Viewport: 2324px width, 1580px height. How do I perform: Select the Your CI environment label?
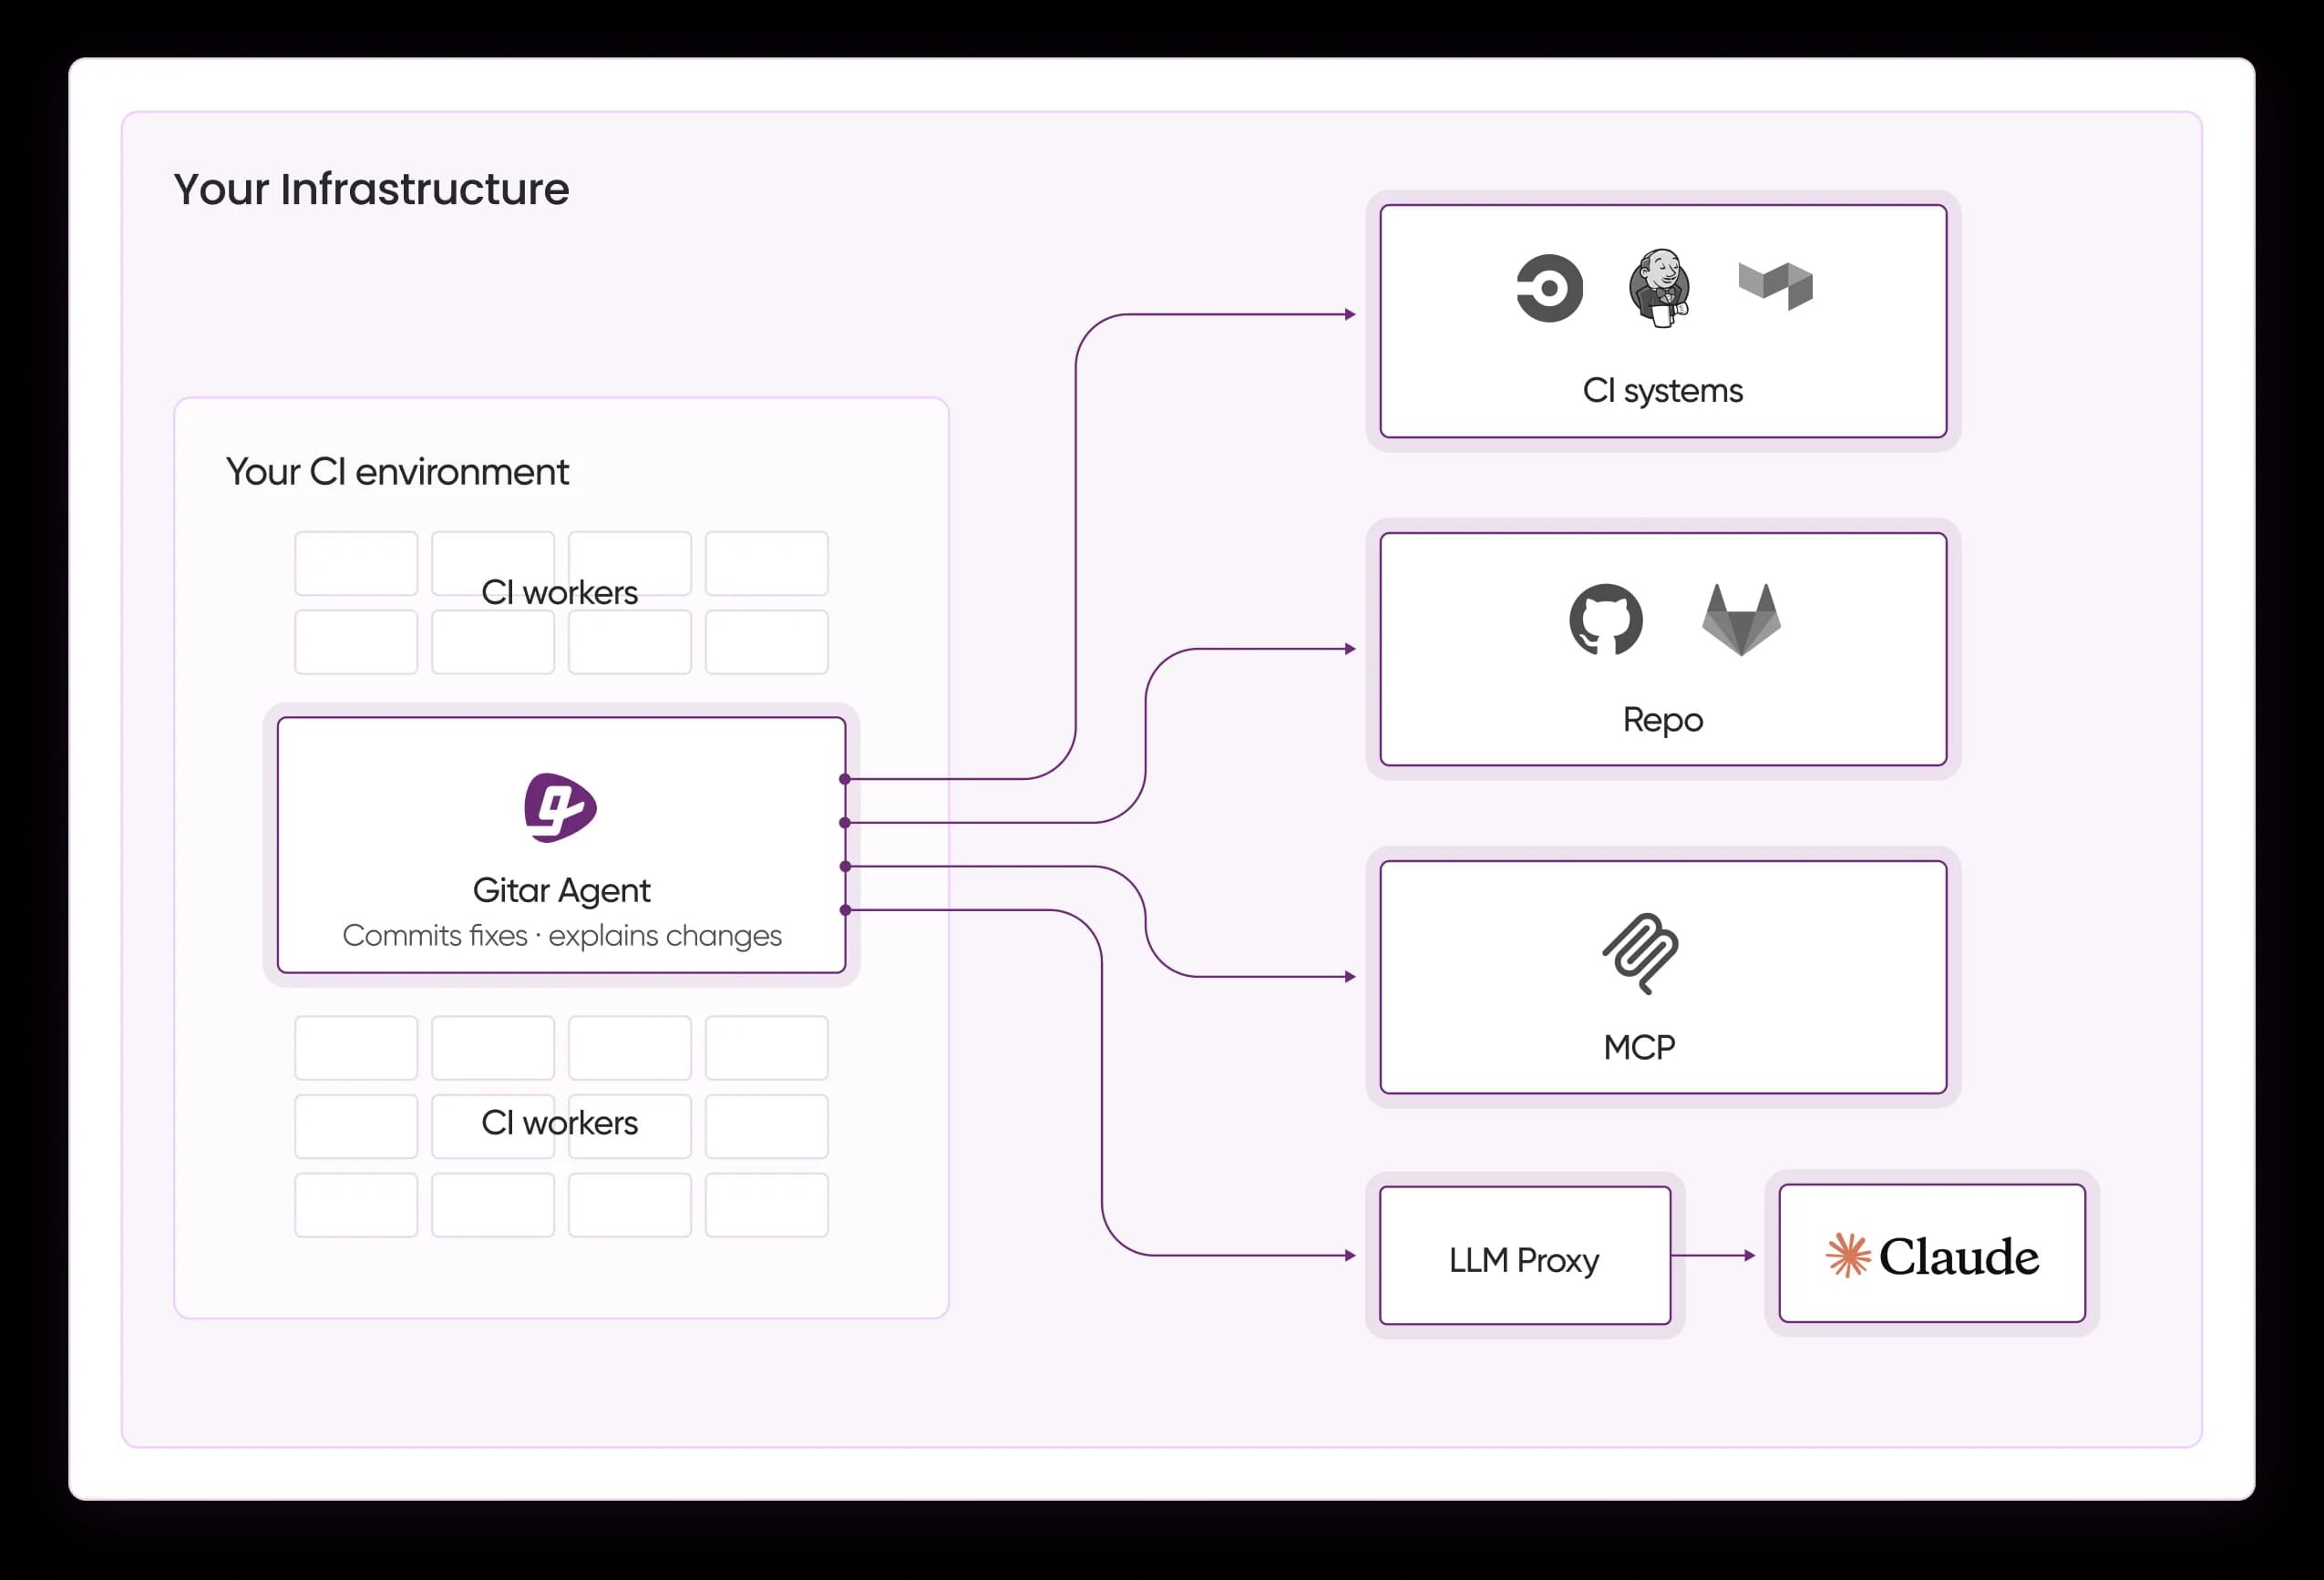pyautogui.click(x=397, y=471)
